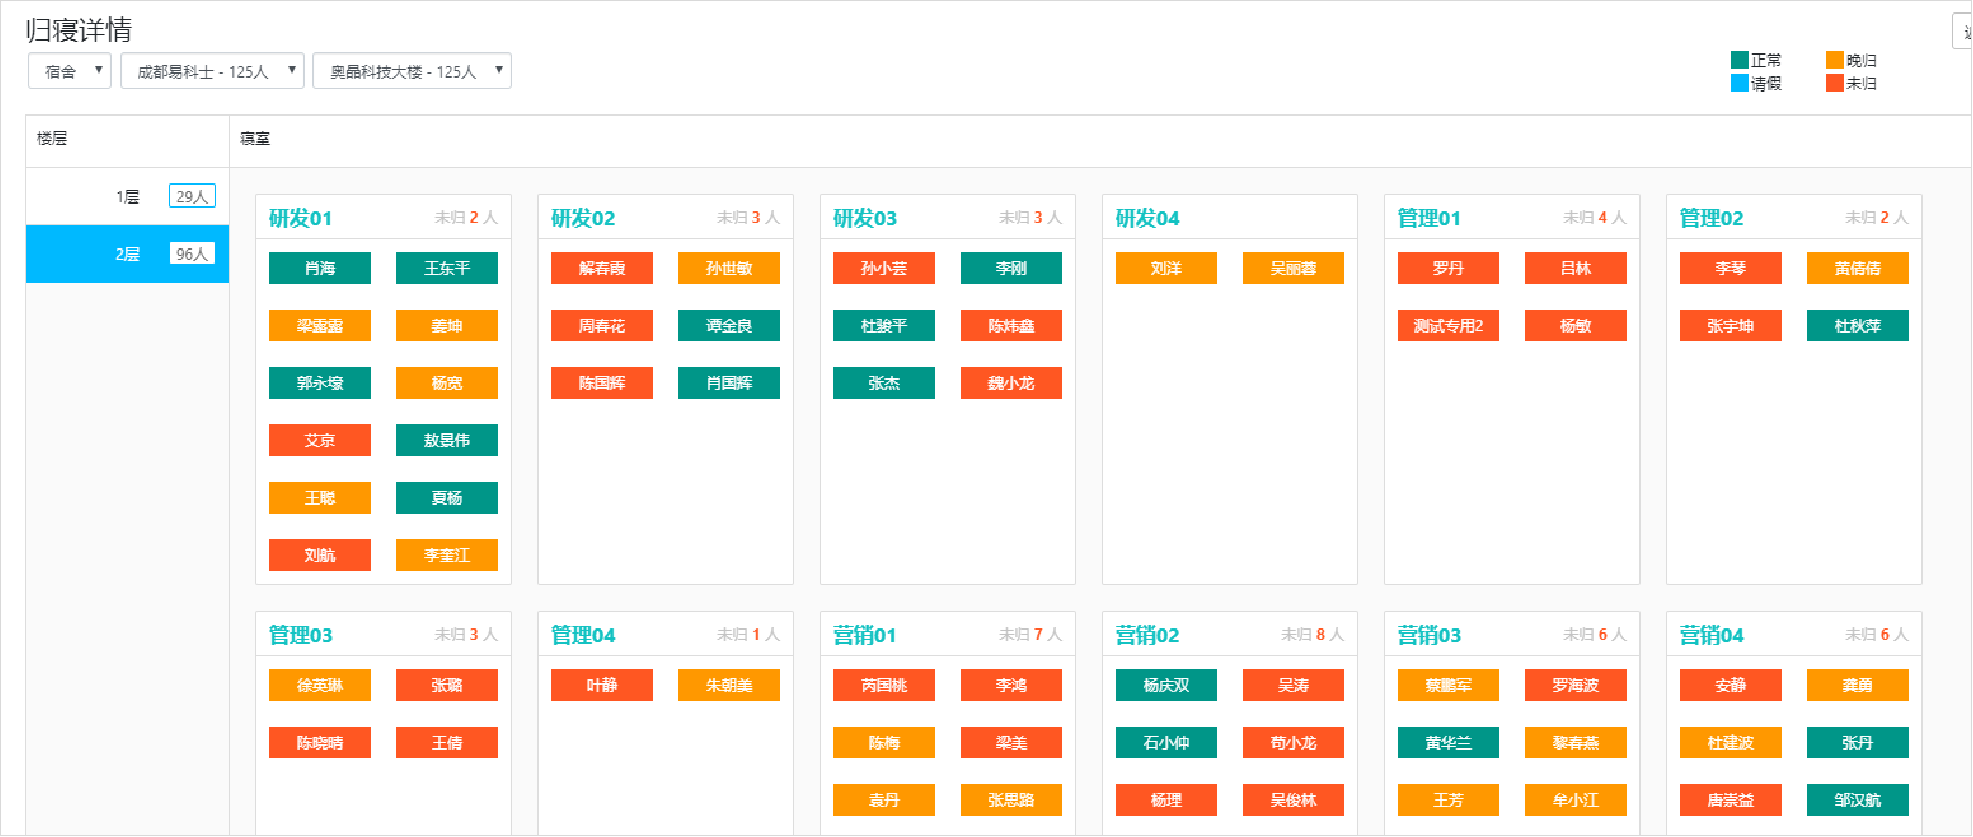Screen dimensions: 1973x837
Task: Click the red 未归 legend swatch
Action: [1834, 83]
